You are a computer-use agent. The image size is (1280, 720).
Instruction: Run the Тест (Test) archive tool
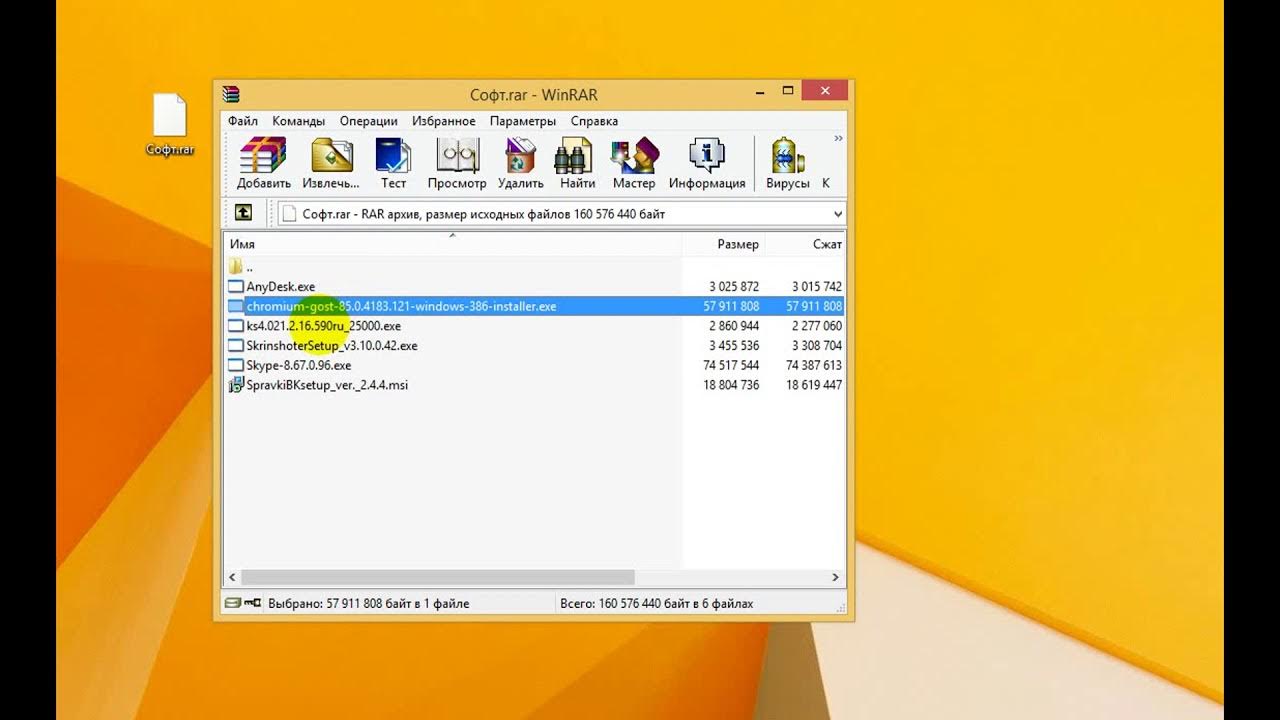pyautogui.click(x=393, y=164)
